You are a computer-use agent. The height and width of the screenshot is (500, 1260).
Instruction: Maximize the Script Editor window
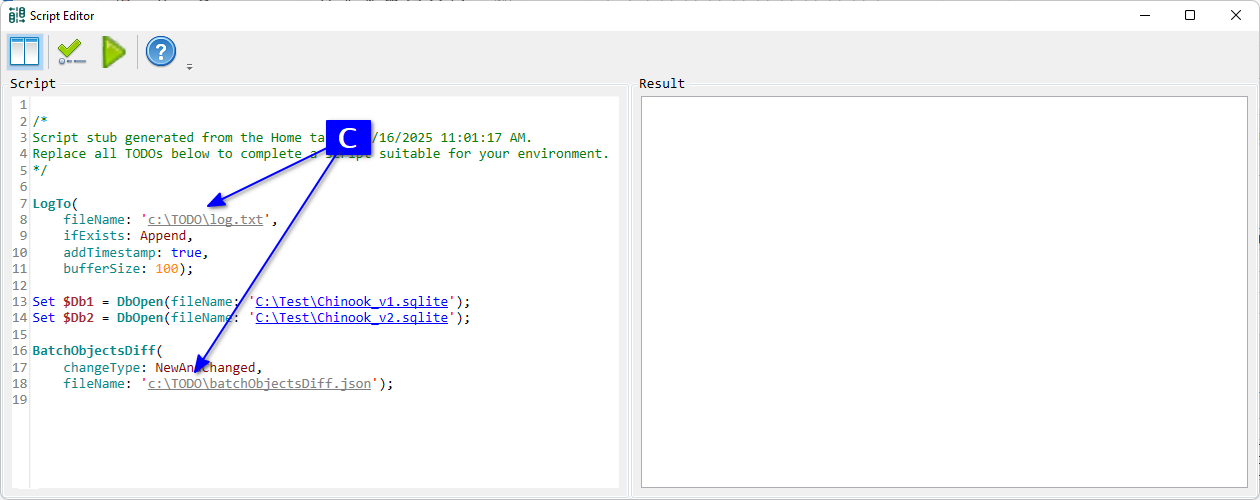1189,15
